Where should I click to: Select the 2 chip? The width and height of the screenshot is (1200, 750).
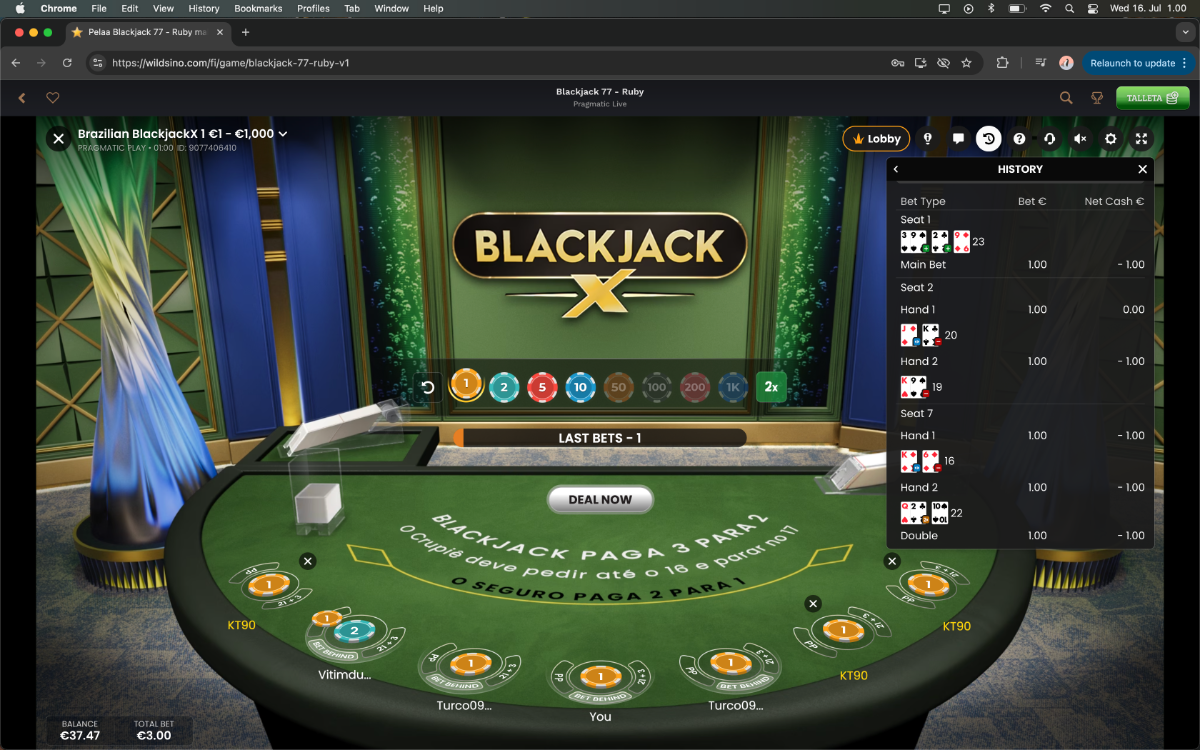coord(504,387)
